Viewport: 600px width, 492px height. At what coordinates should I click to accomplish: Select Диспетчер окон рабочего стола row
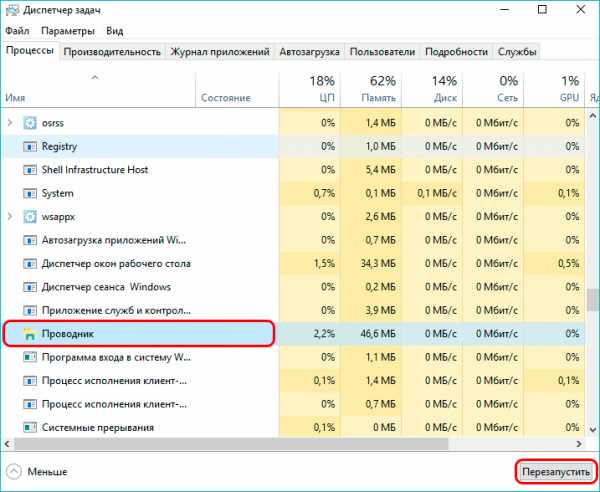(x=294, y=264)
